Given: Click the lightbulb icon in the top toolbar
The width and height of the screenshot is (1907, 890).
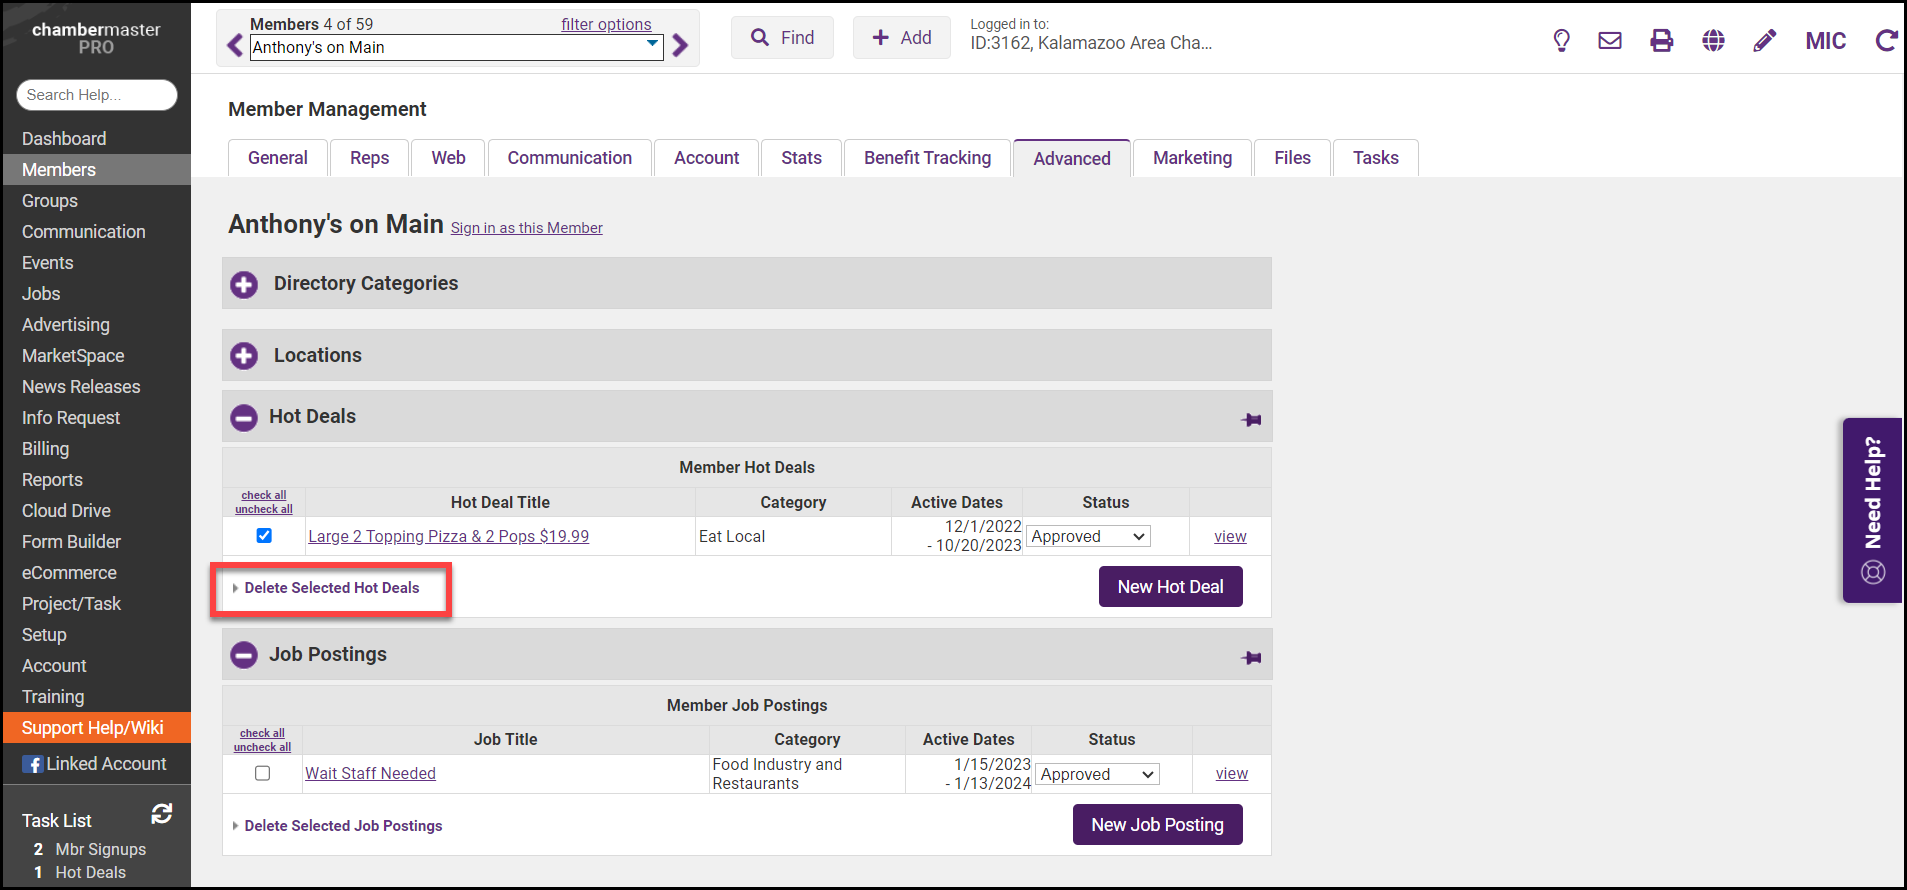Looking at the screenshot, I should (1561, 40).
